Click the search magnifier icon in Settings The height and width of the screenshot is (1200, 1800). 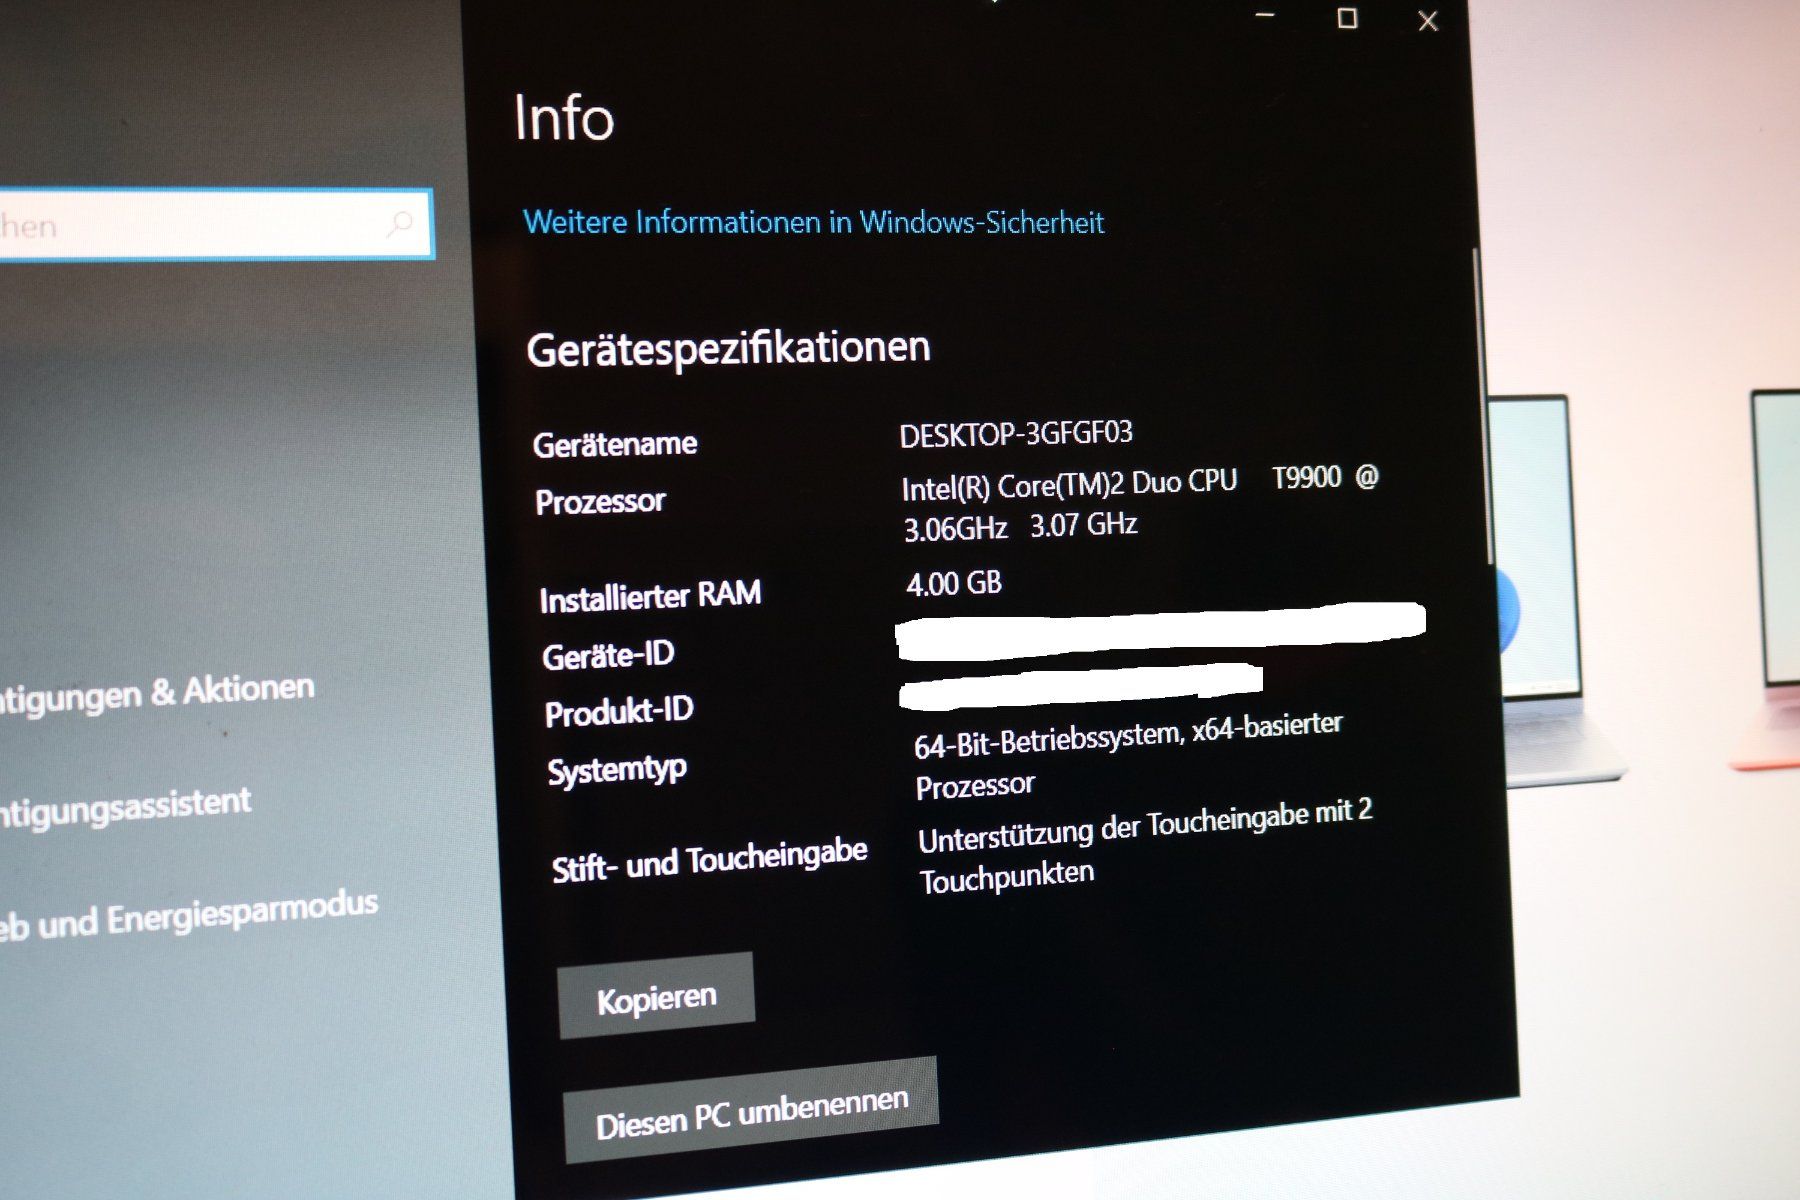click(x=400, y=222)
